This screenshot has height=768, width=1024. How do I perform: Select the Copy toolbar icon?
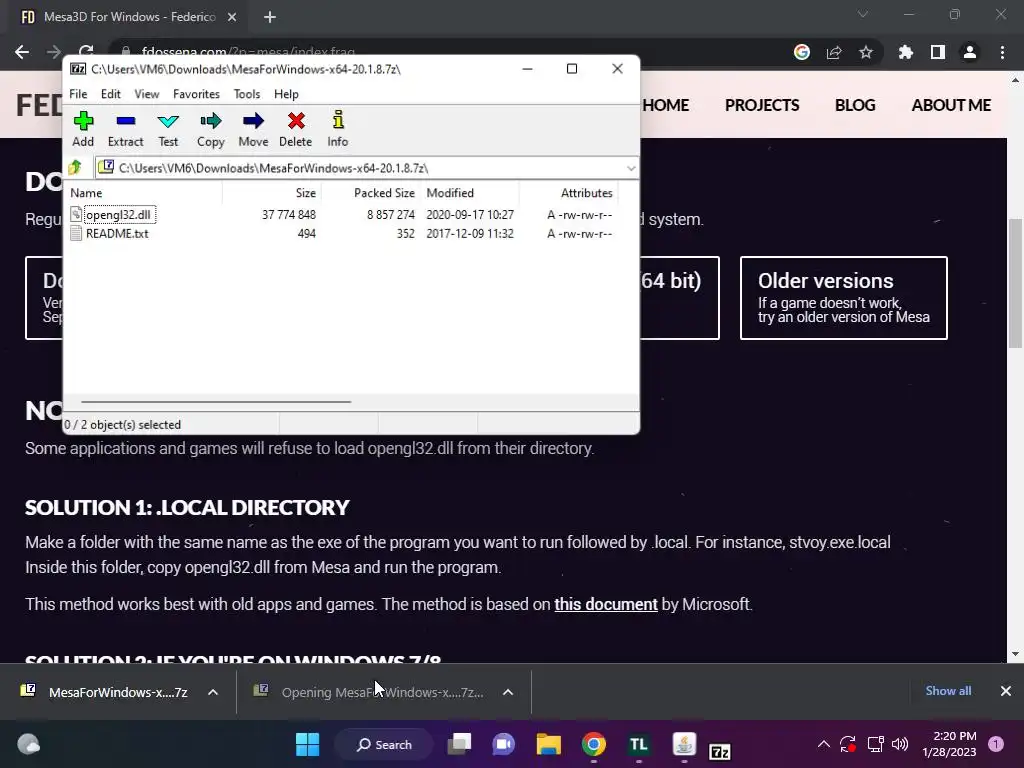(x=210, y=129)
